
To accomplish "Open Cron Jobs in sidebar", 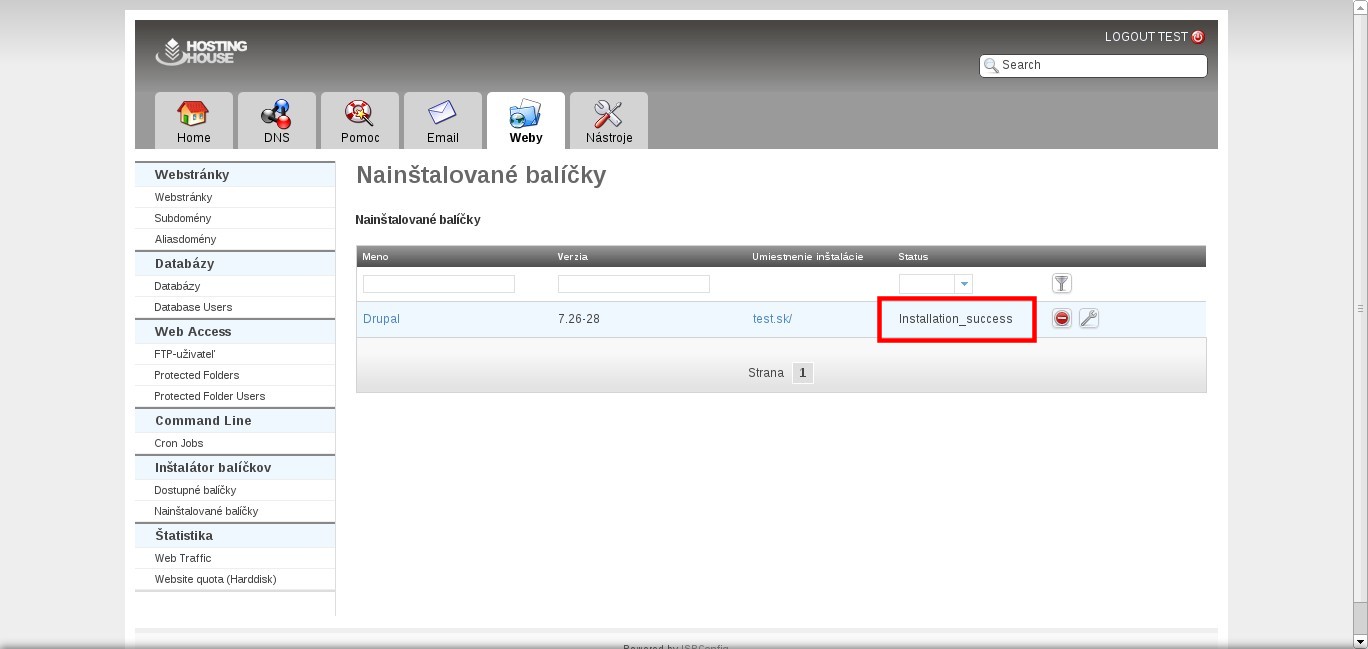I will click(179, 443).
